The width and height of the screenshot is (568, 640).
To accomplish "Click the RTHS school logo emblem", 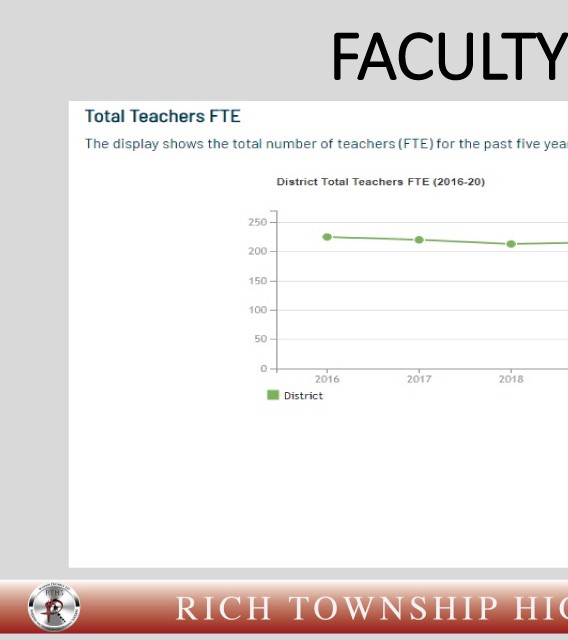I will tap(54, 607).
